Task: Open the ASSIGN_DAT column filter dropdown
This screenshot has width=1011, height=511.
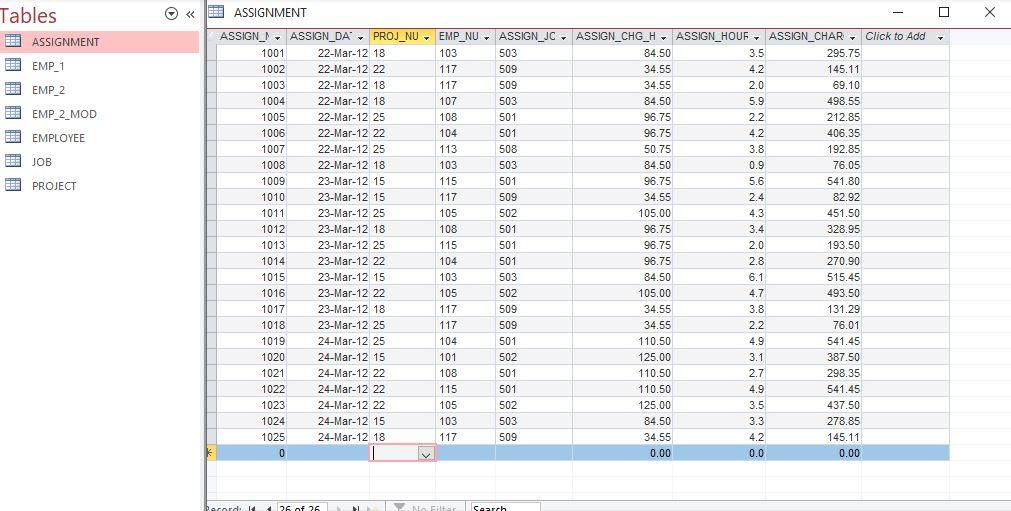Action: pos(360,37)
